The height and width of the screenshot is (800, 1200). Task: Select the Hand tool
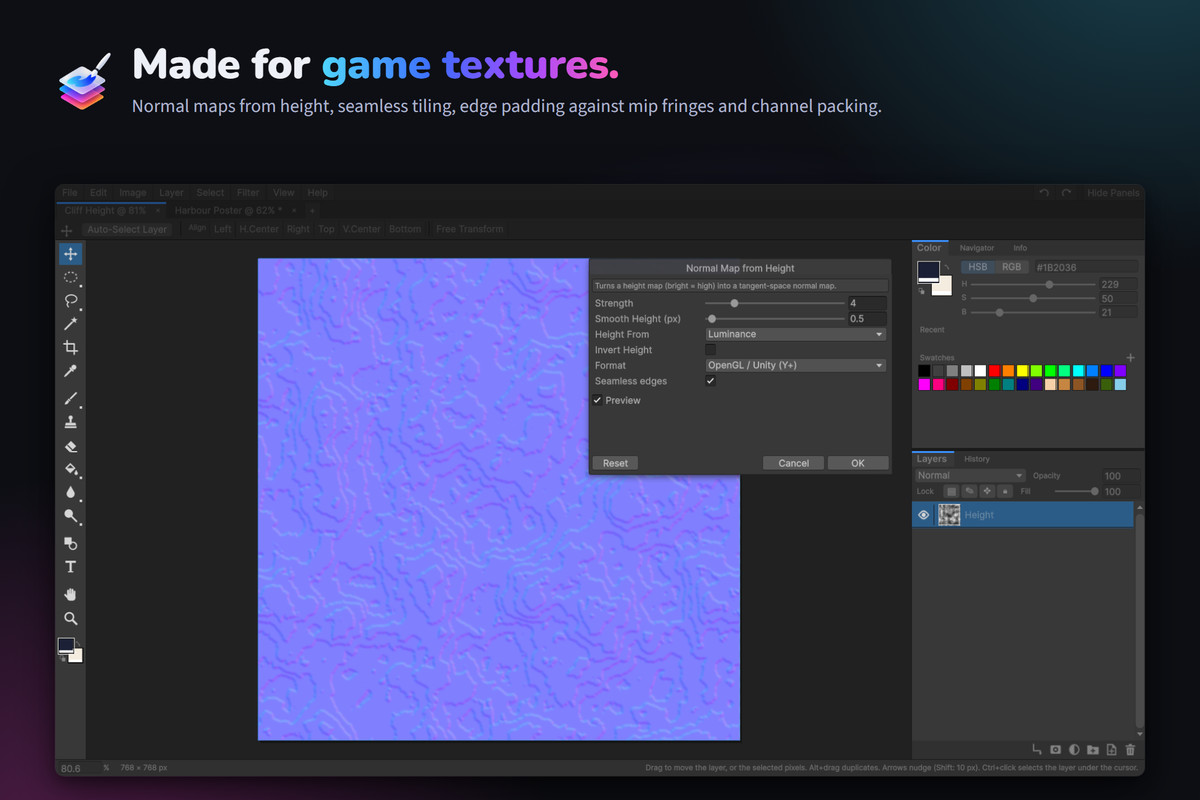[70, 594]
